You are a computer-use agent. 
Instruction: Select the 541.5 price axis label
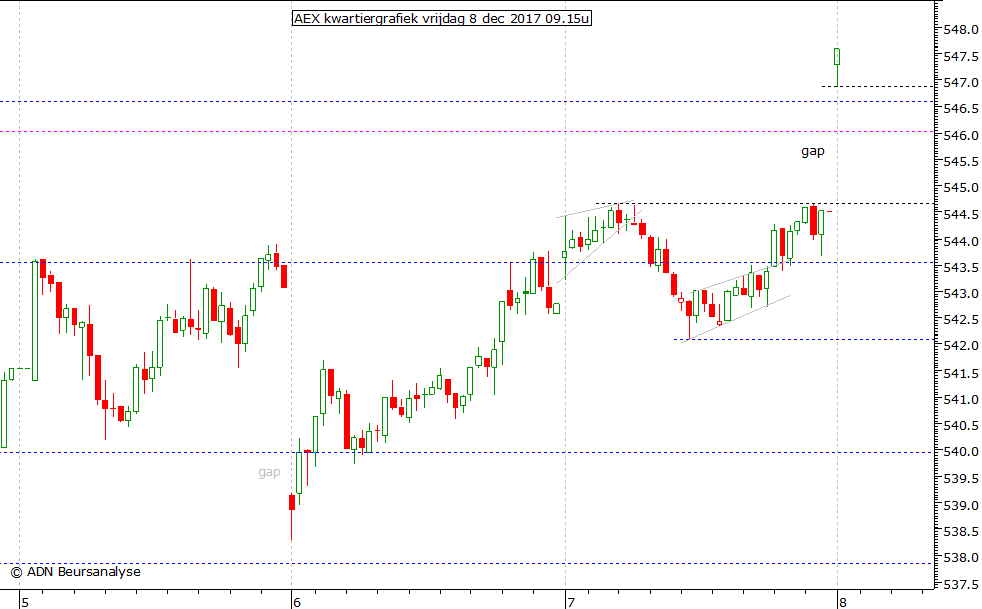tap(961, 373)
